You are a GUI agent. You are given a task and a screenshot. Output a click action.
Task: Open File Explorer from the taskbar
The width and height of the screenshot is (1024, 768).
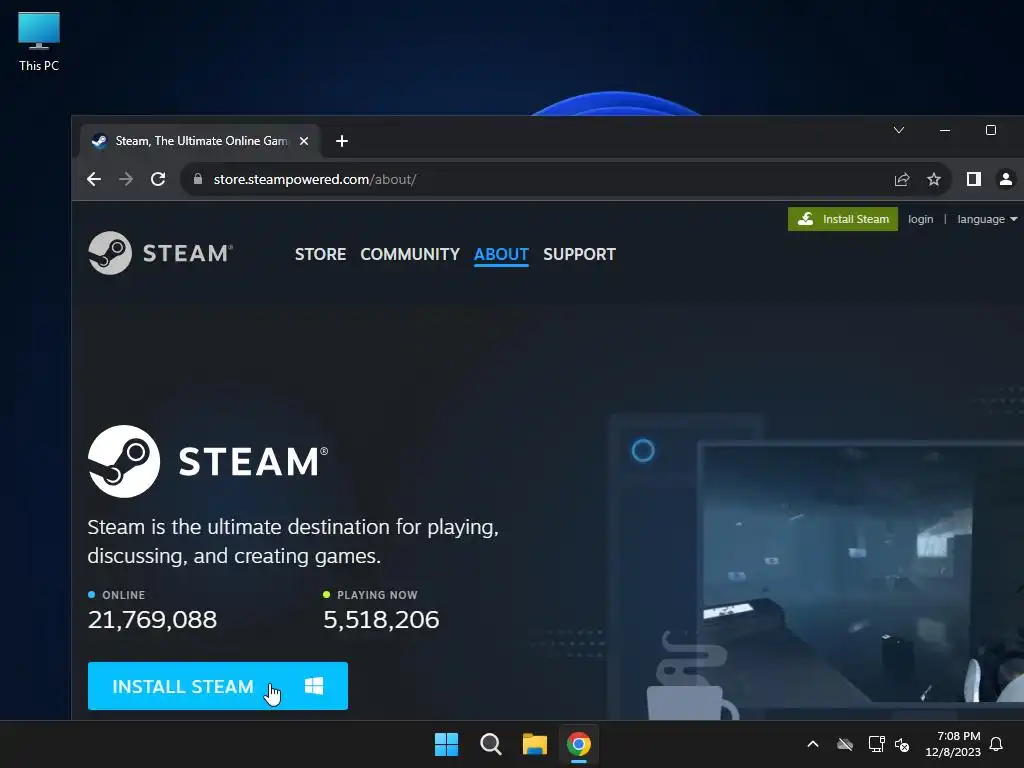point(535,744)
